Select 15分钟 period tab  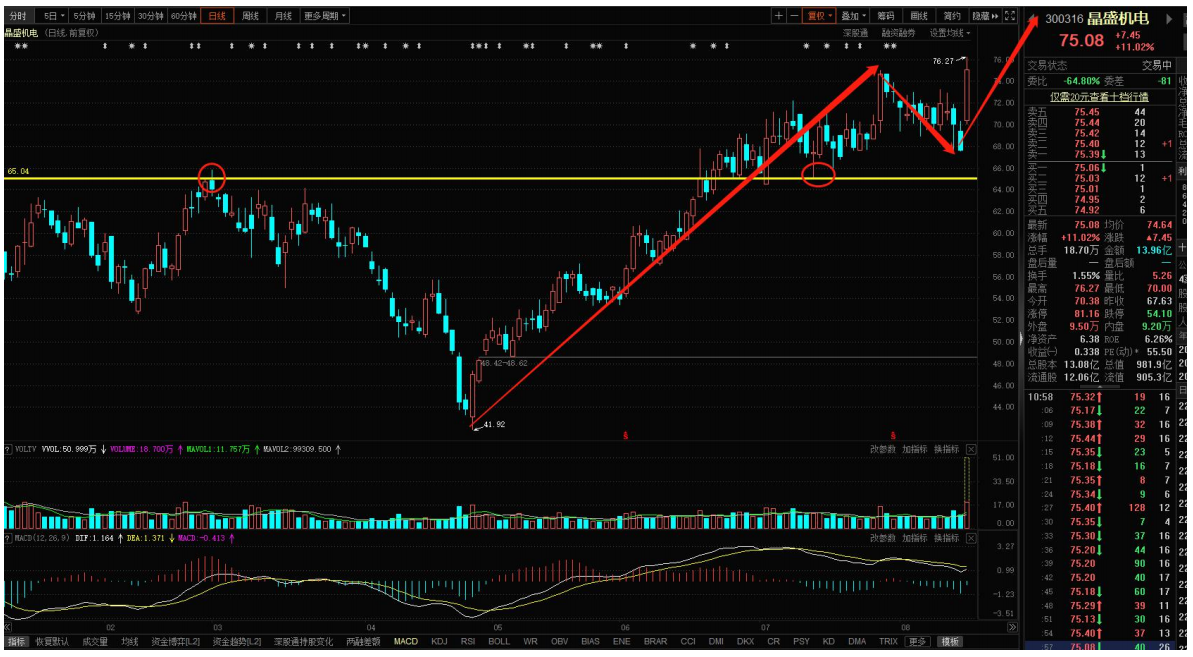pos(118,16)
